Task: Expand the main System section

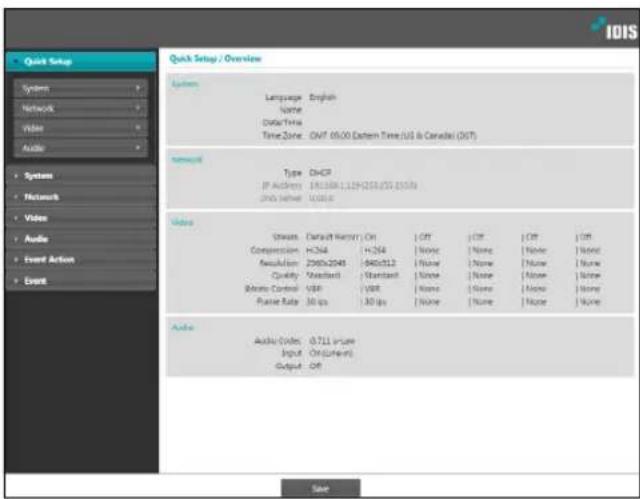Action: (x=81, y=176)
